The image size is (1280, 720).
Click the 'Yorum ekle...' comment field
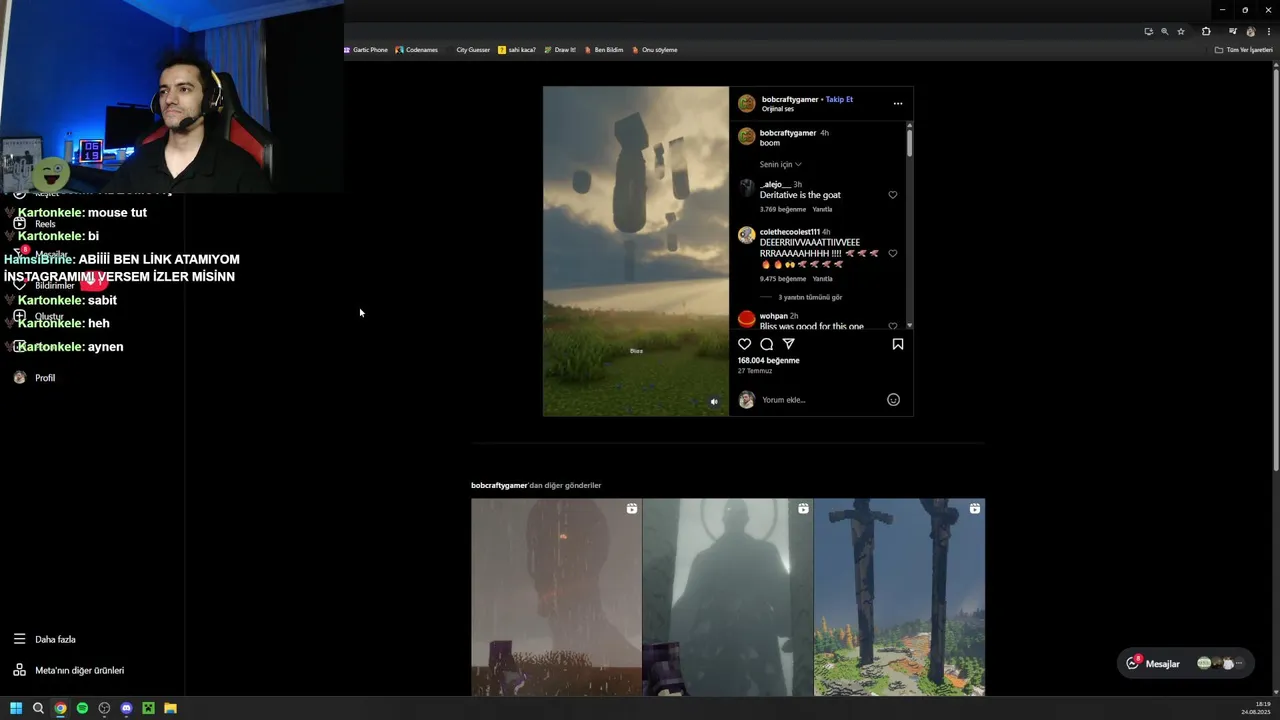820,400
